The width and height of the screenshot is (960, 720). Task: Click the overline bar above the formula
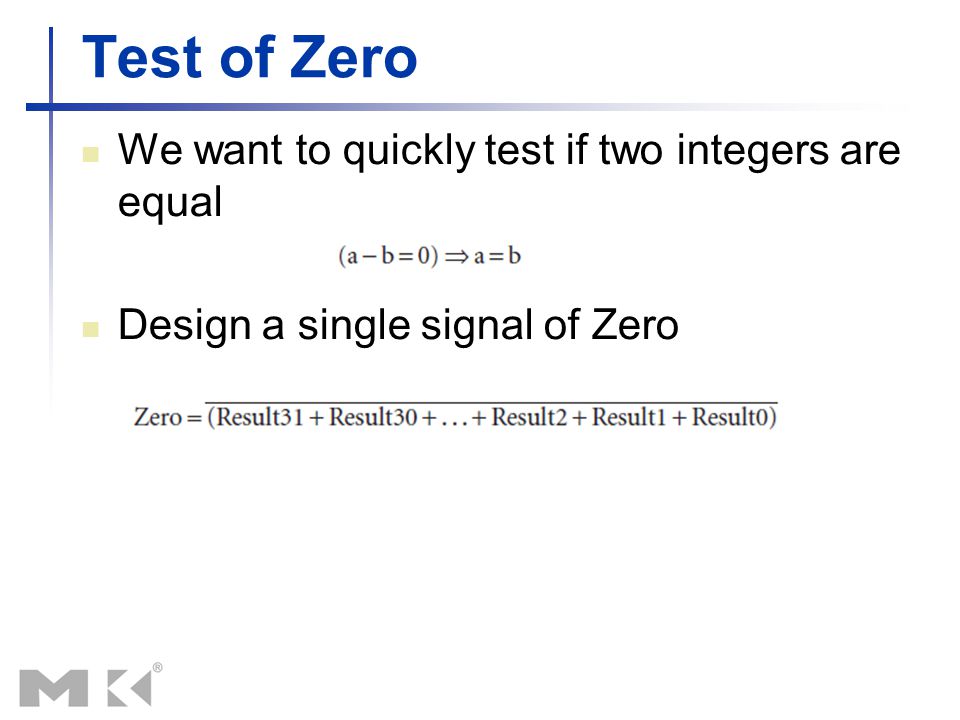(491, 402)
